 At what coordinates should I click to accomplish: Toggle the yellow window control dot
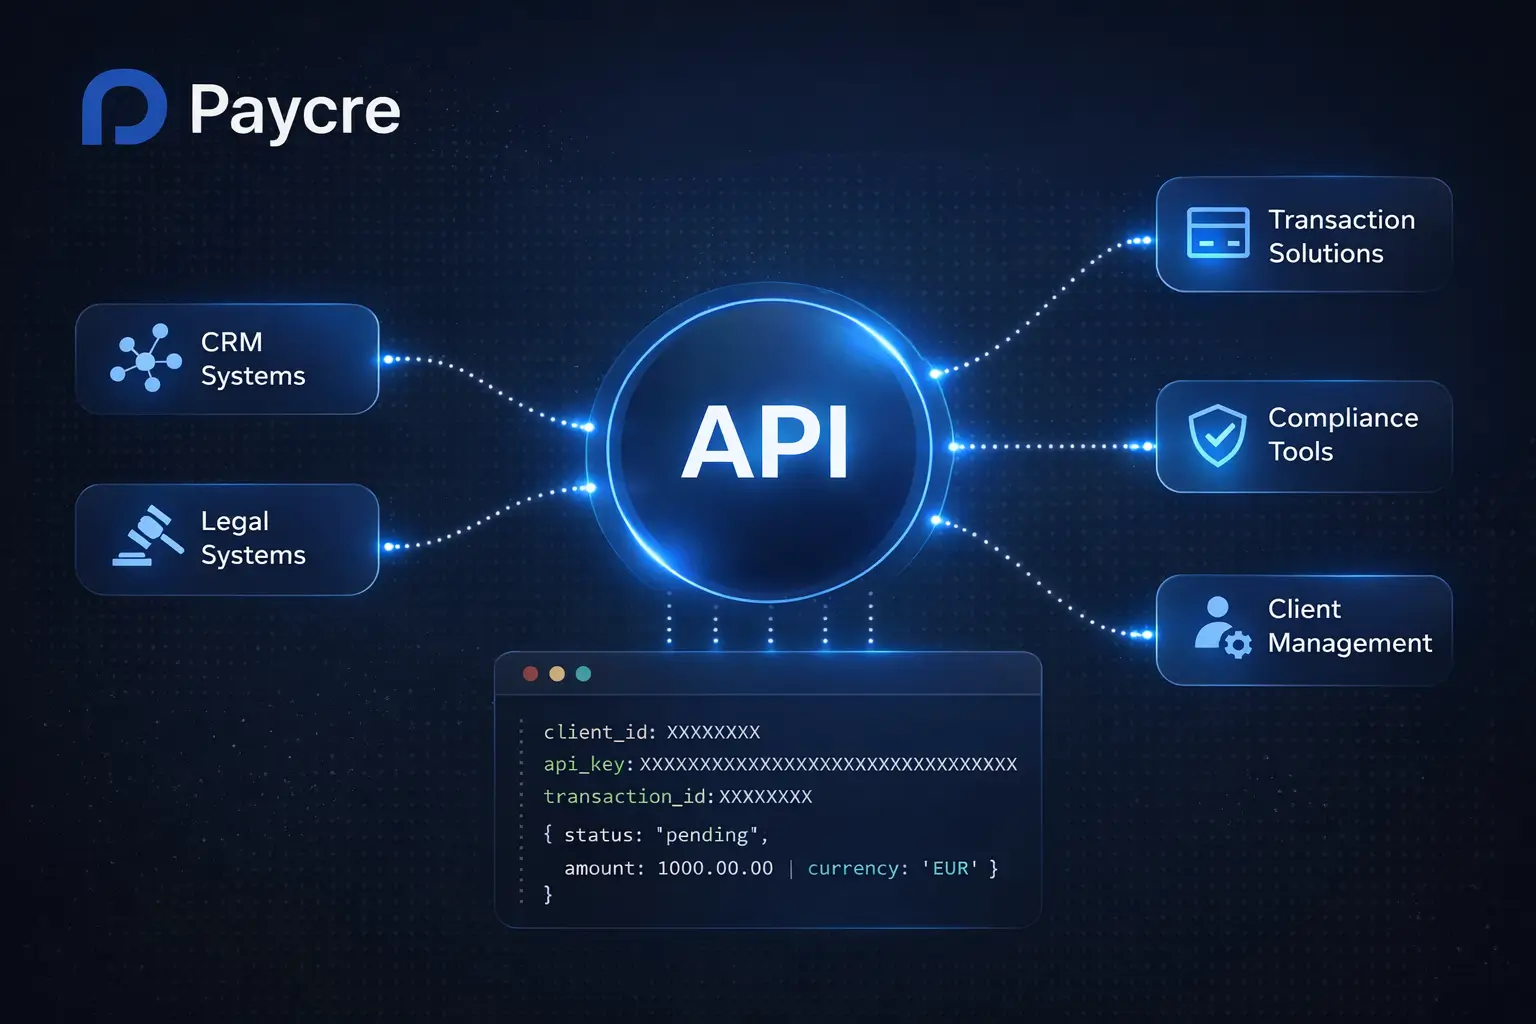point(557,673)
